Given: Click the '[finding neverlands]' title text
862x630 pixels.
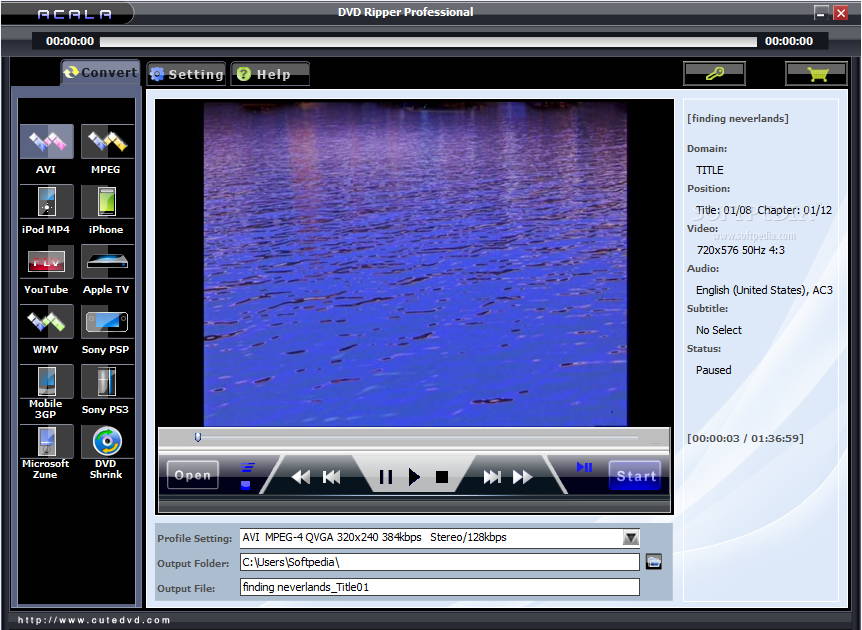Looking at the screenshot, I should pyautogui.click(x=738, y=118).
